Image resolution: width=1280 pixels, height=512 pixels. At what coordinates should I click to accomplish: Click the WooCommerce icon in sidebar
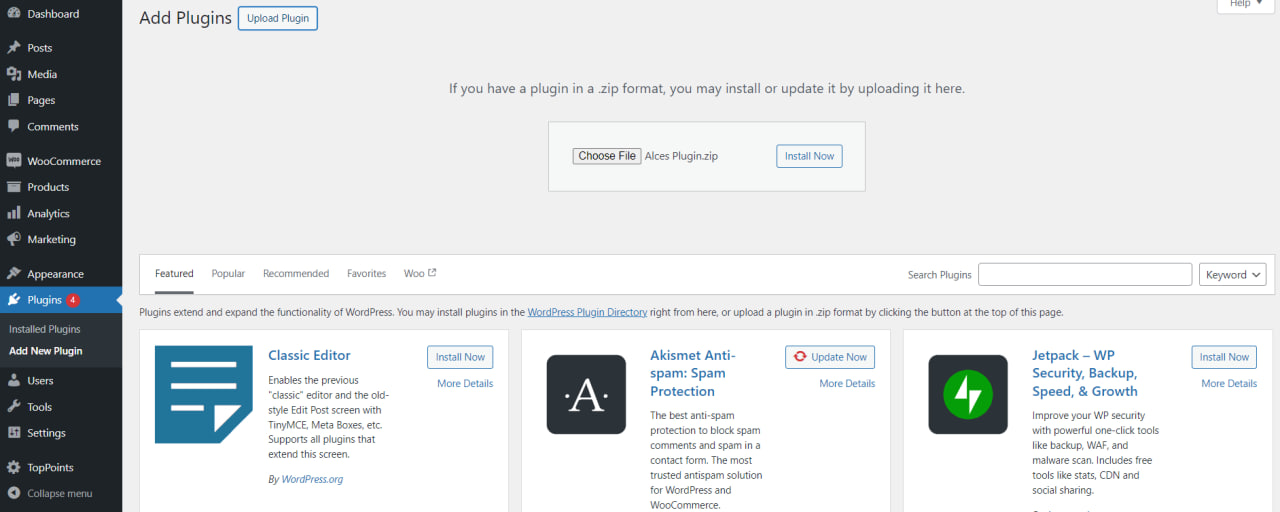(13, 161)
